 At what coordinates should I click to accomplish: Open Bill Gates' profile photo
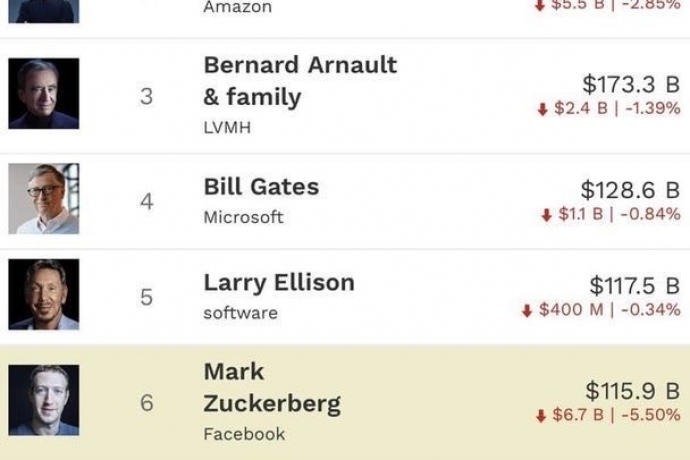pyautogui.click(x=44, y=199)
